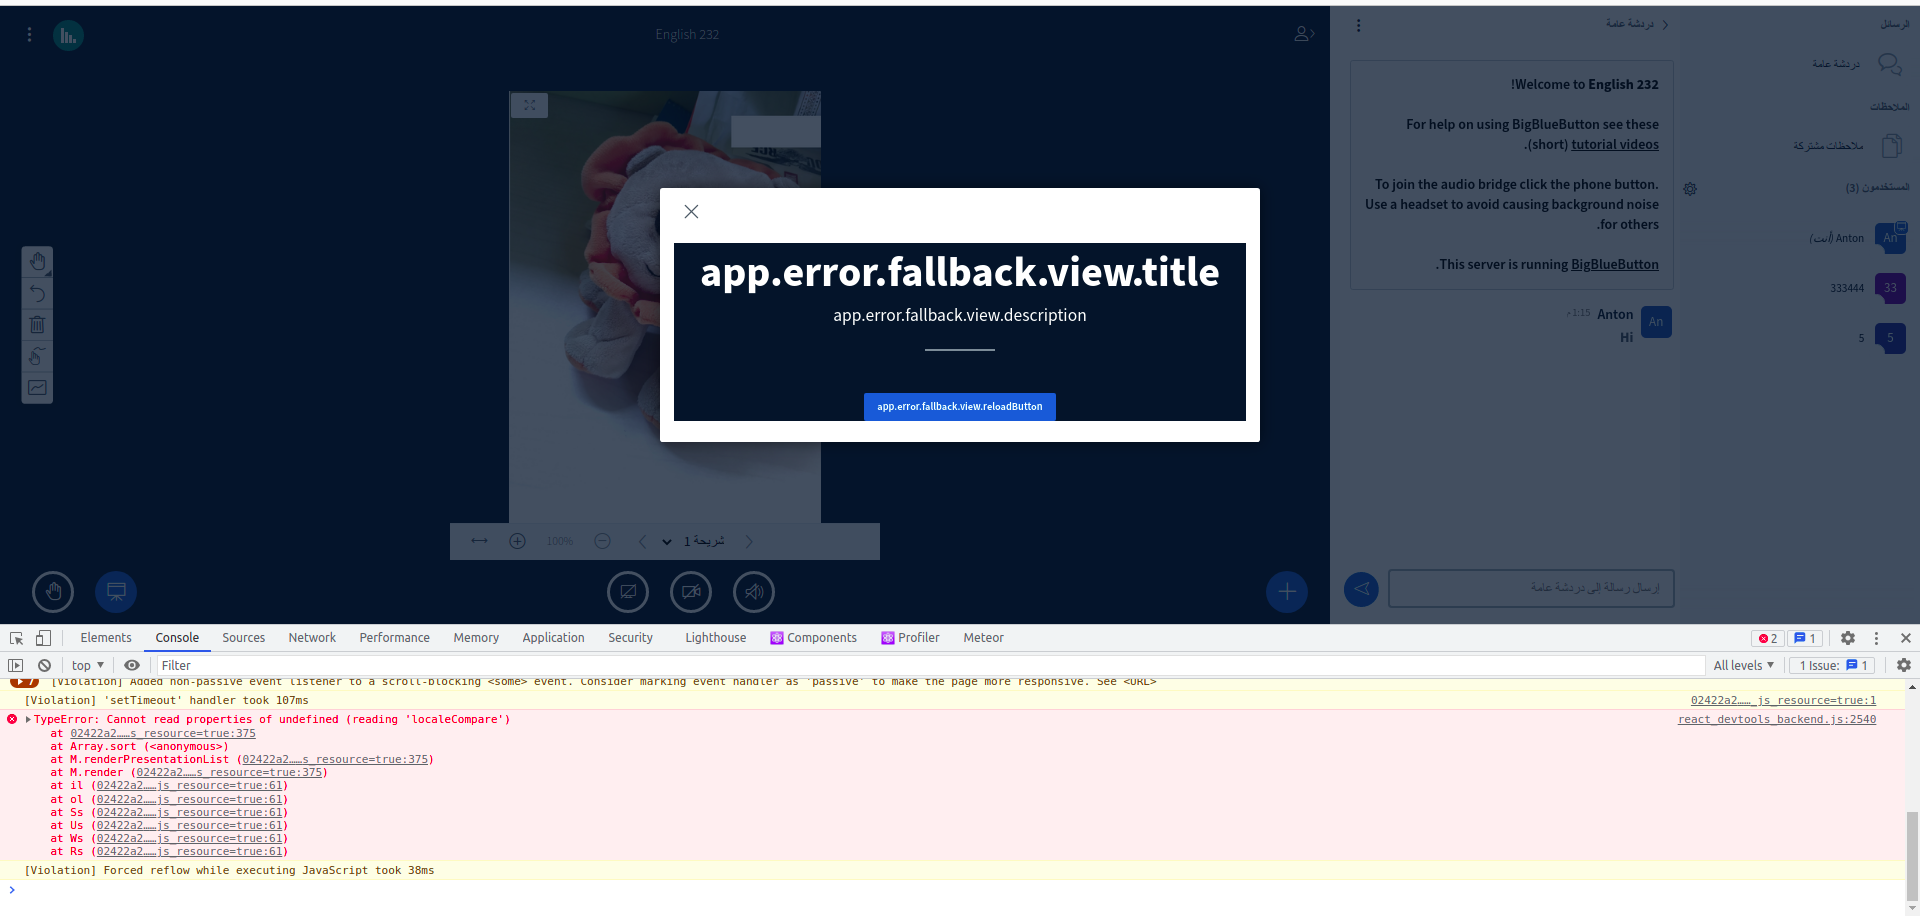Undo the last whiteboard annotation
The width and height of the screenshot is (1920, 916).
(37, 293)
